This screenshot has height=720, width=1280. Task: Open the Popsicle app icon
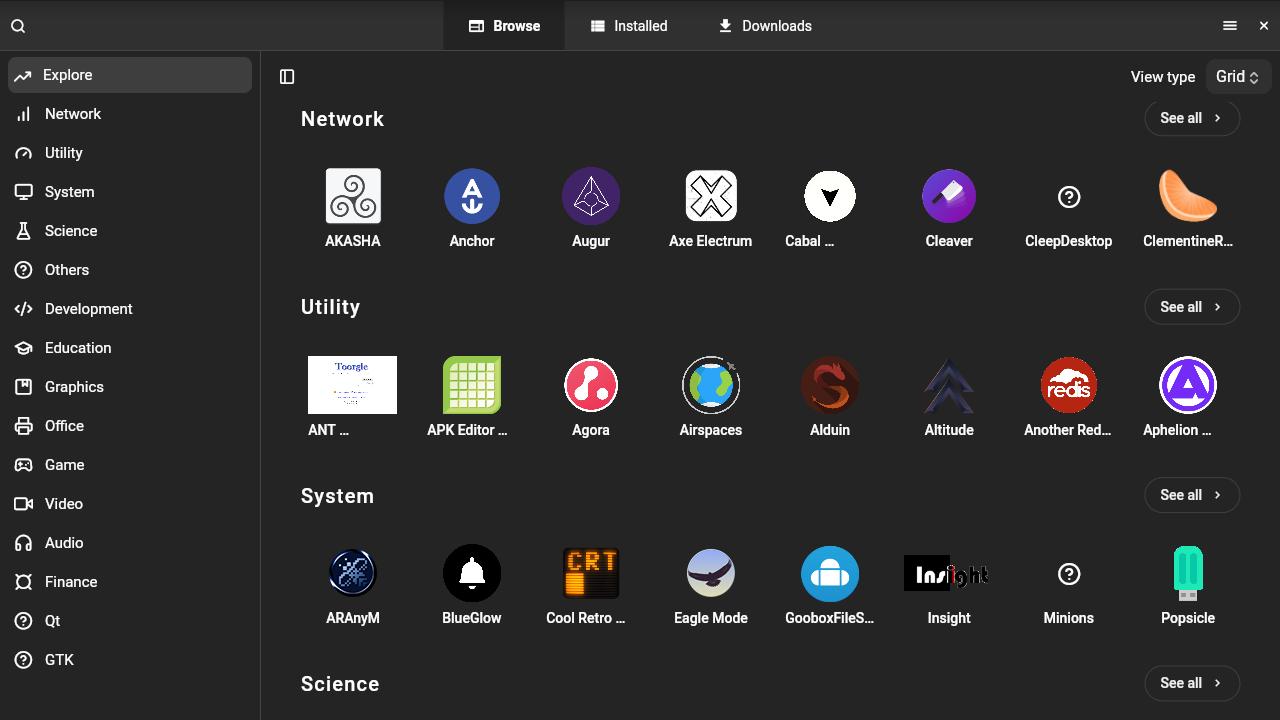tap(1188, 573)
